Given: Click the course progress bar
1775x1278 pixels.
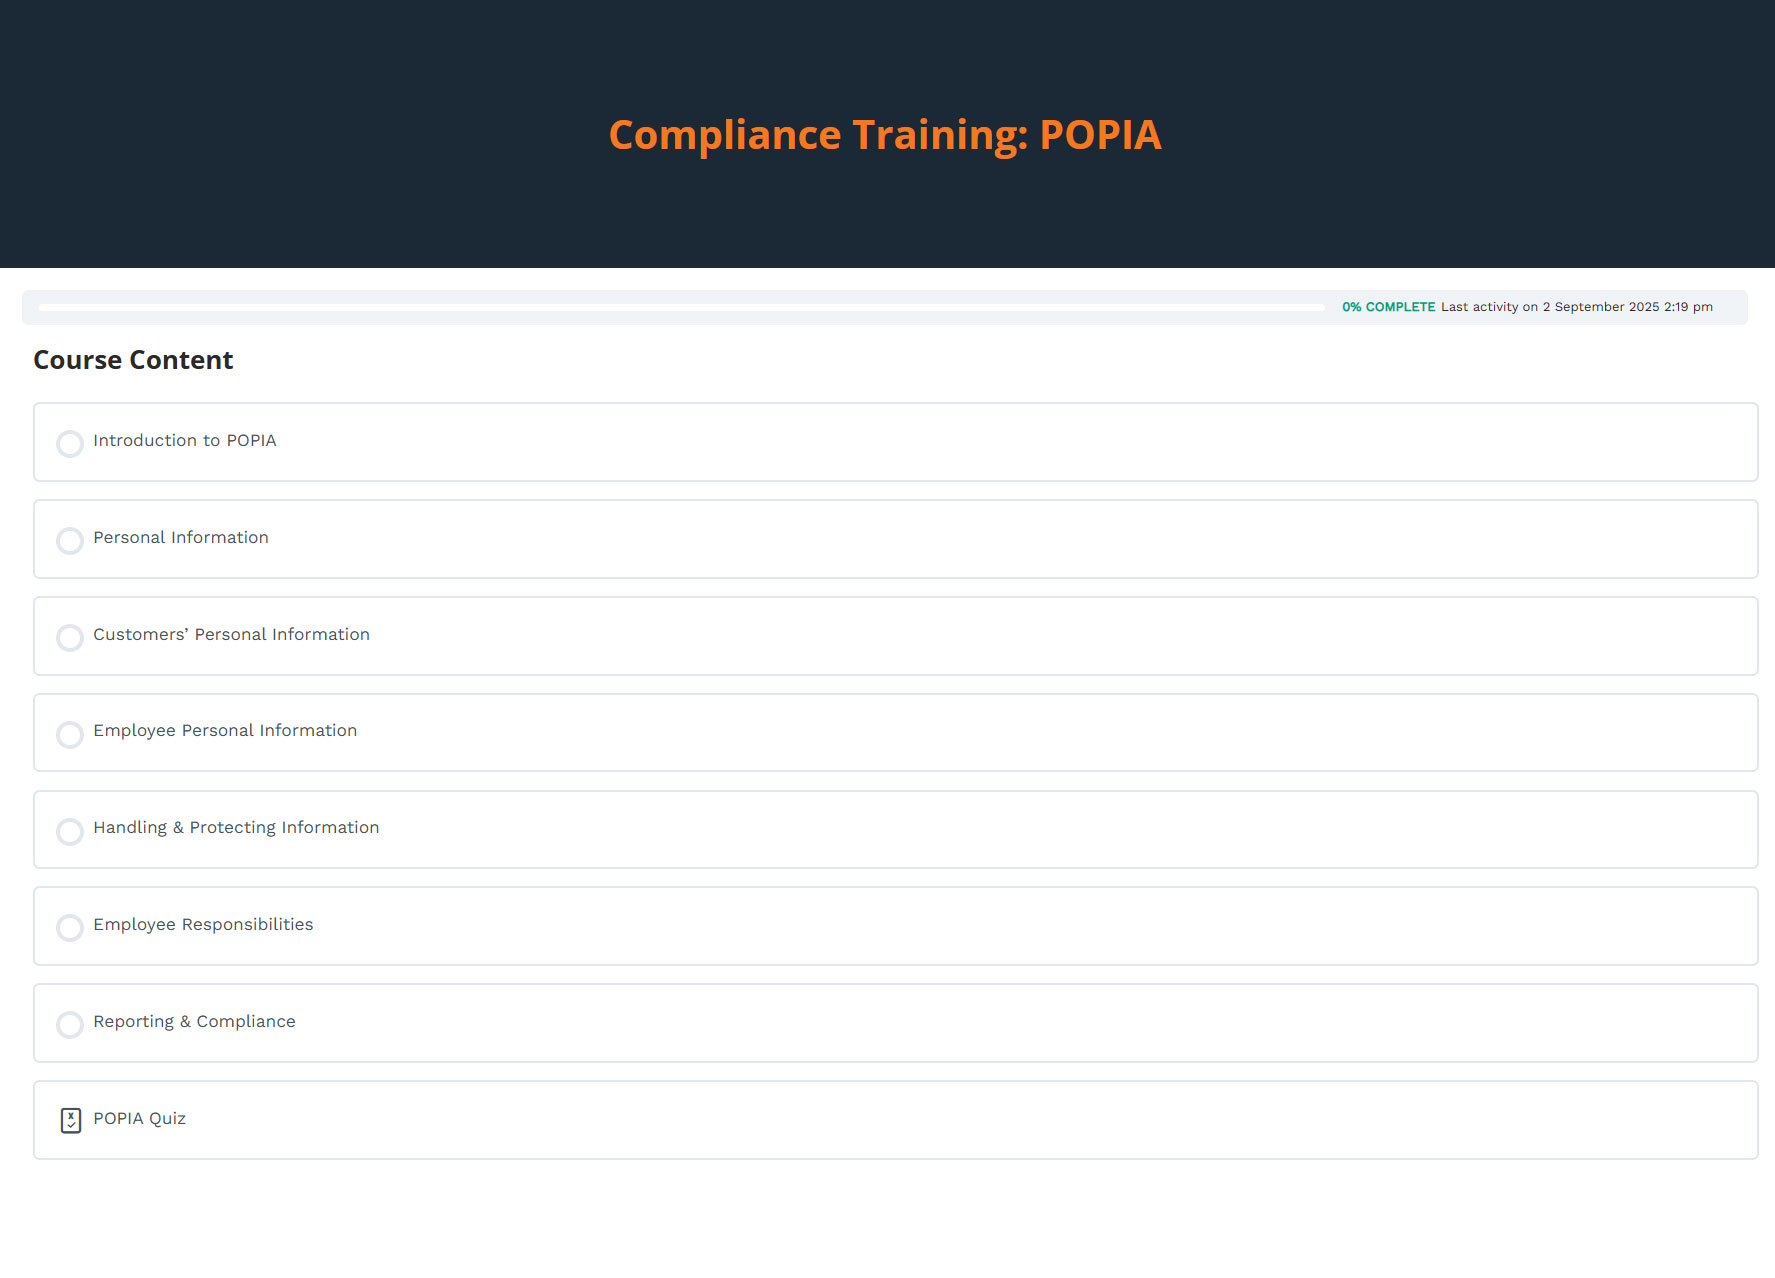Looking at the screenshot, I should [x=681, y=308].
